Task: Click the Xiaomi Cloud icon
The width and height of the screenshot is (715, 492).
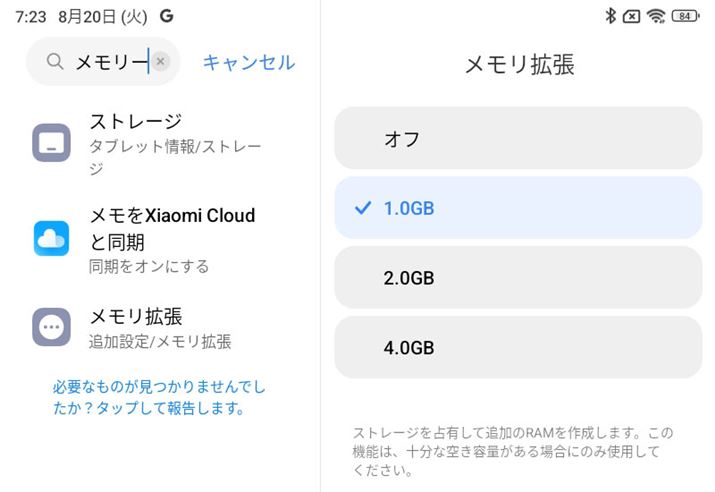Action: click(51, 238)
